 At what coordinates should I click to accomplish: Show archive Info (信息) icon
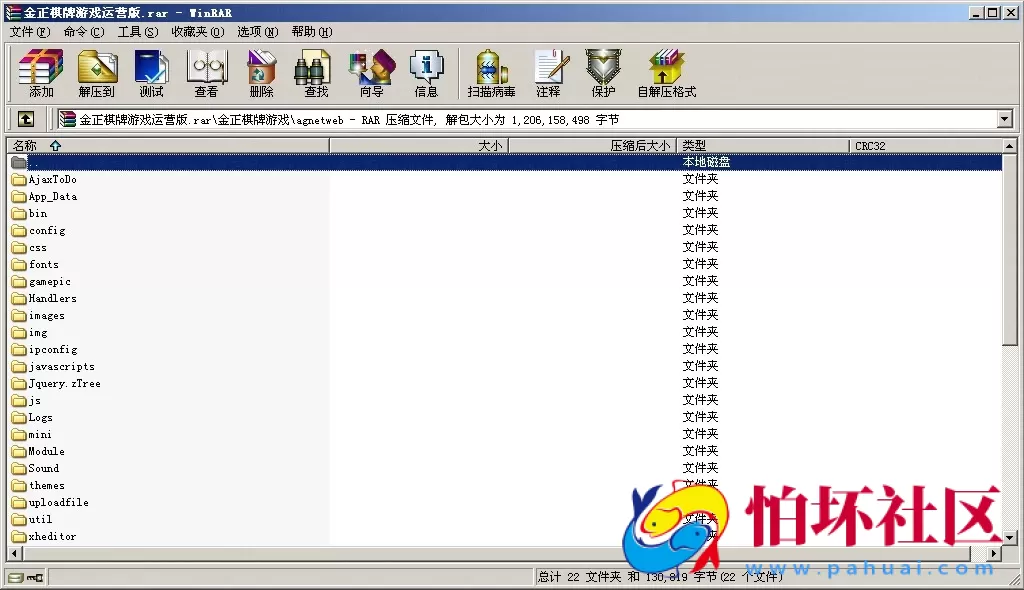point(426,73)
